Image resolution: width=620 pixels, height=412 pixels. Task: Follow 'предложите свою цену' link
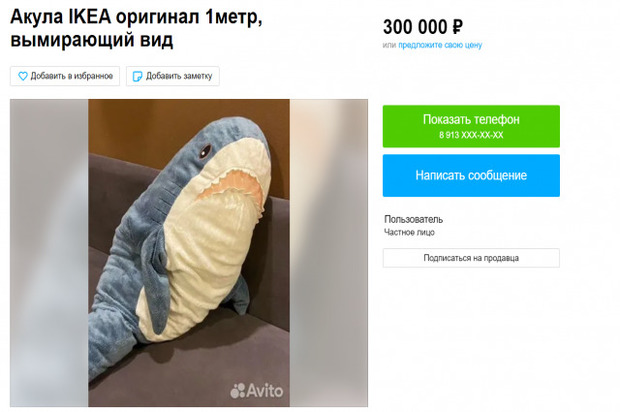tap(440, 45)
